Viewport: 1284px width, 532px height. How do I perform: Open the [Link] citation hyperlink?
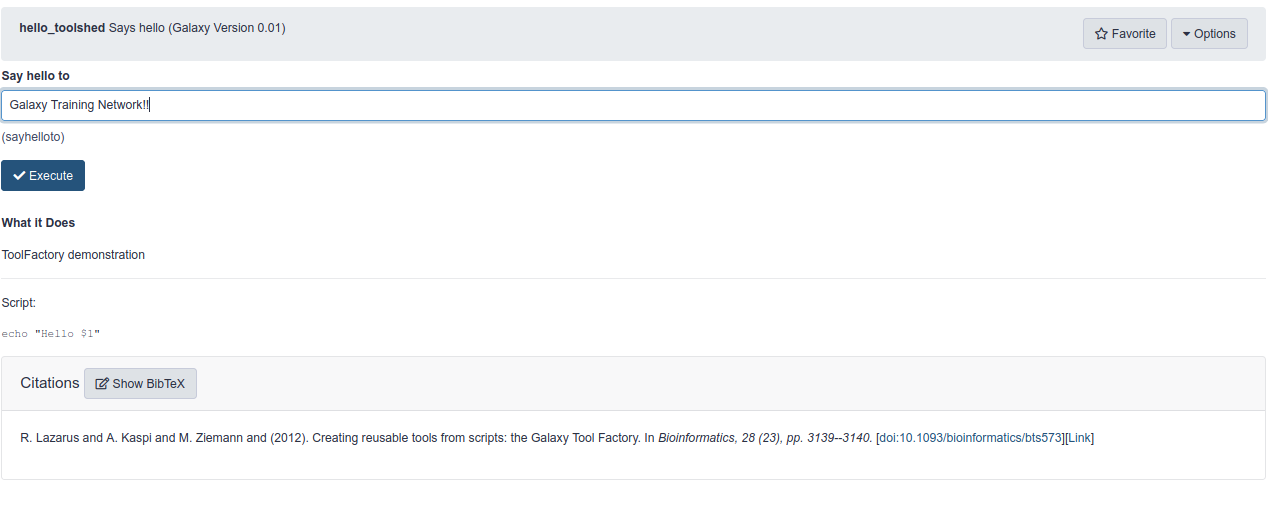(1079, 438)
